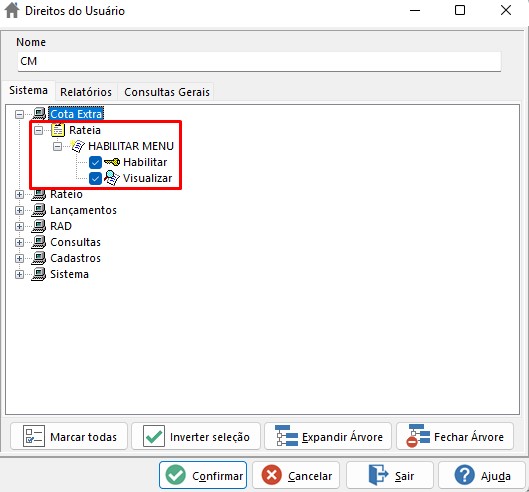Click the computer icon beside Cadastros

pos(39,258)
